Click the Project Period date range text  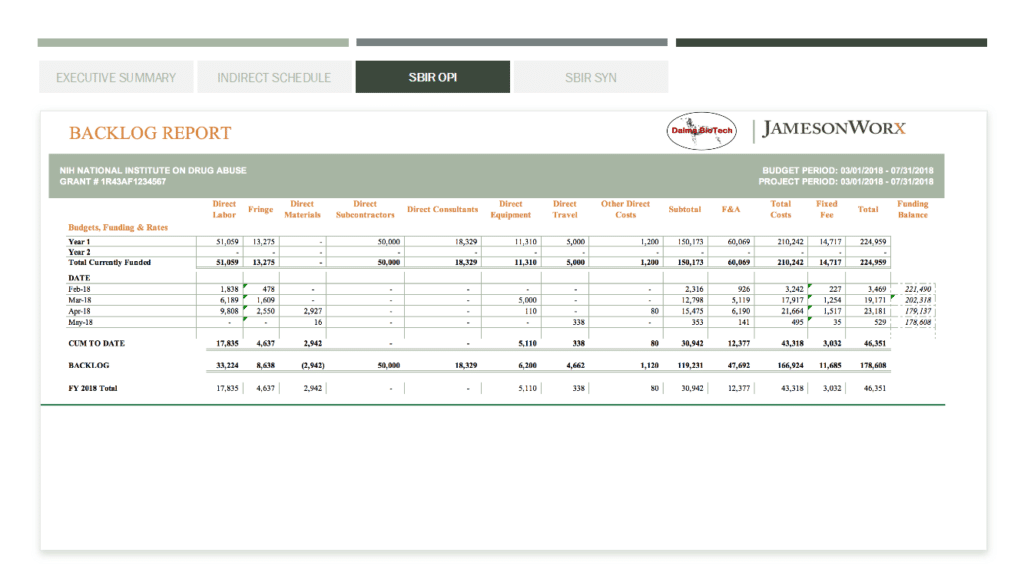pos(846,182)
